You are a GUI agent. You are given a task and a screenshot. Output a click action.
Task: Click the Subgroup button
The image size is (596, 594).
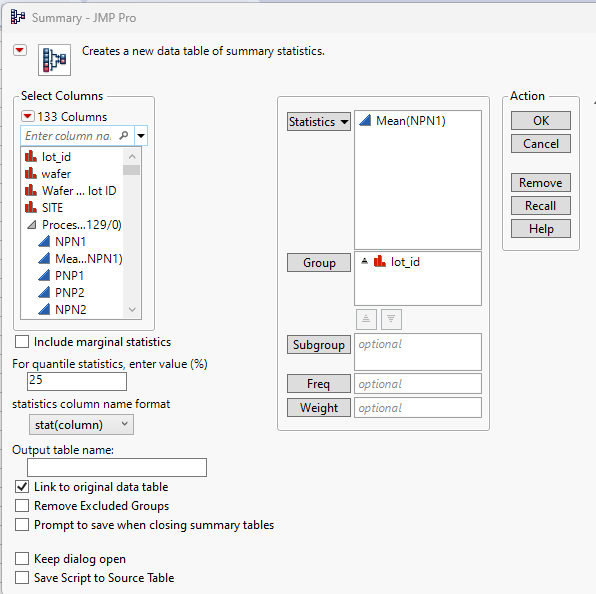pyautogui.click(x=319, y=345)
